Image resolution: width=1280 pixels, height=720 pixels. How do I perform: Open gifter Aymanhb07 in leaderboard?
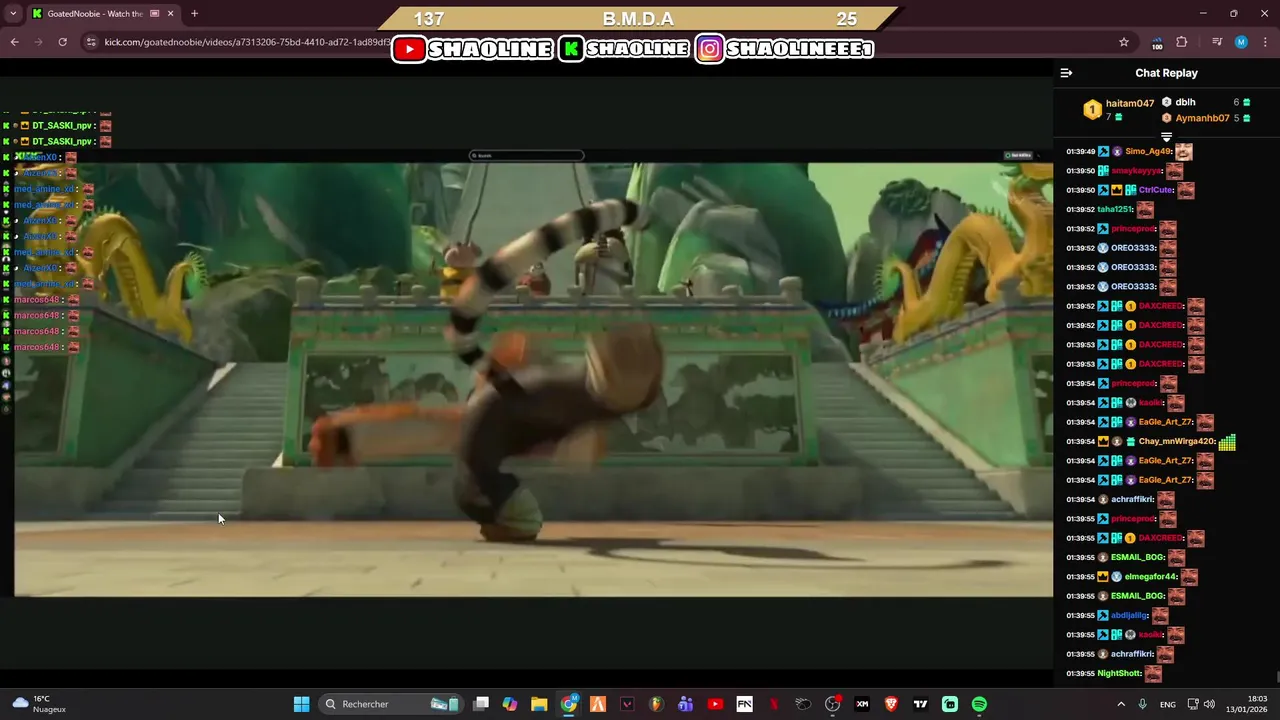click(x=1202, y=118)
